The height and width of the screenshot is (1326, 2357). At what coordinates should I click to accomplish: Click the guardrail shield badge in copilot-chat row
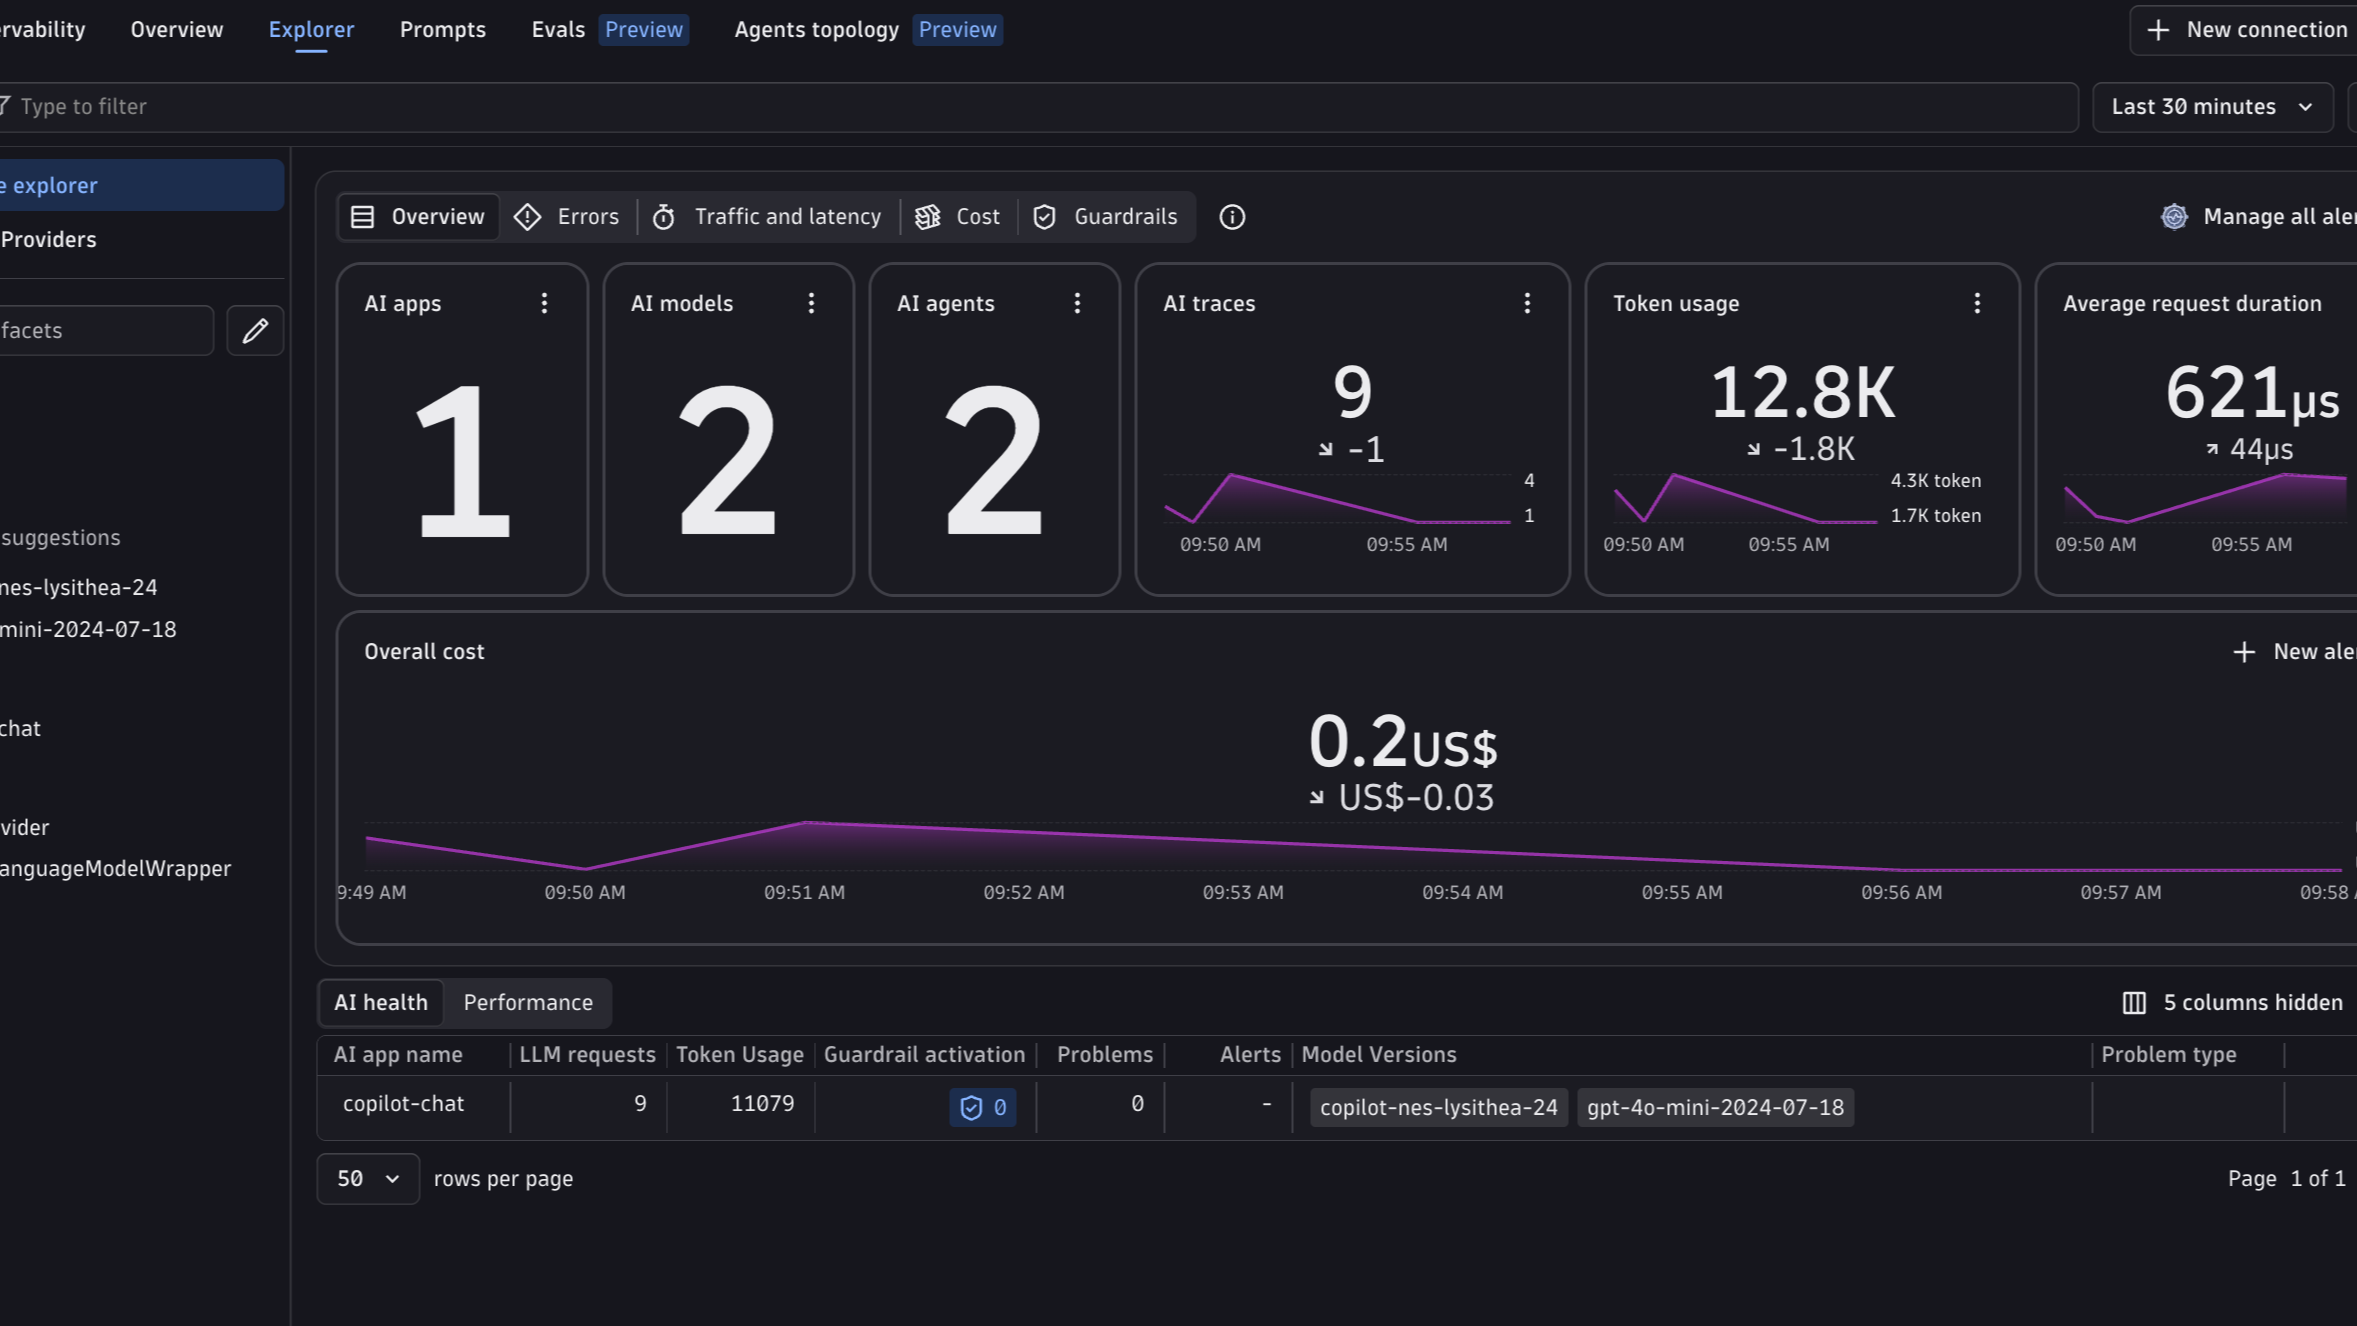point(983,1107)
